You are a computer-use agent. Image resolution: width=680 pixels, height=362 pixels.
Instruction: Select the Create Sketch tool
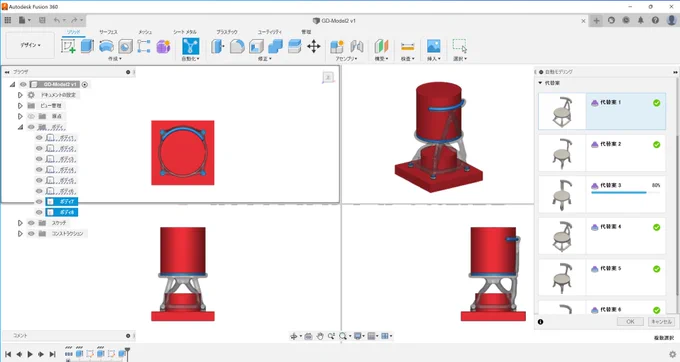(69, 46)
